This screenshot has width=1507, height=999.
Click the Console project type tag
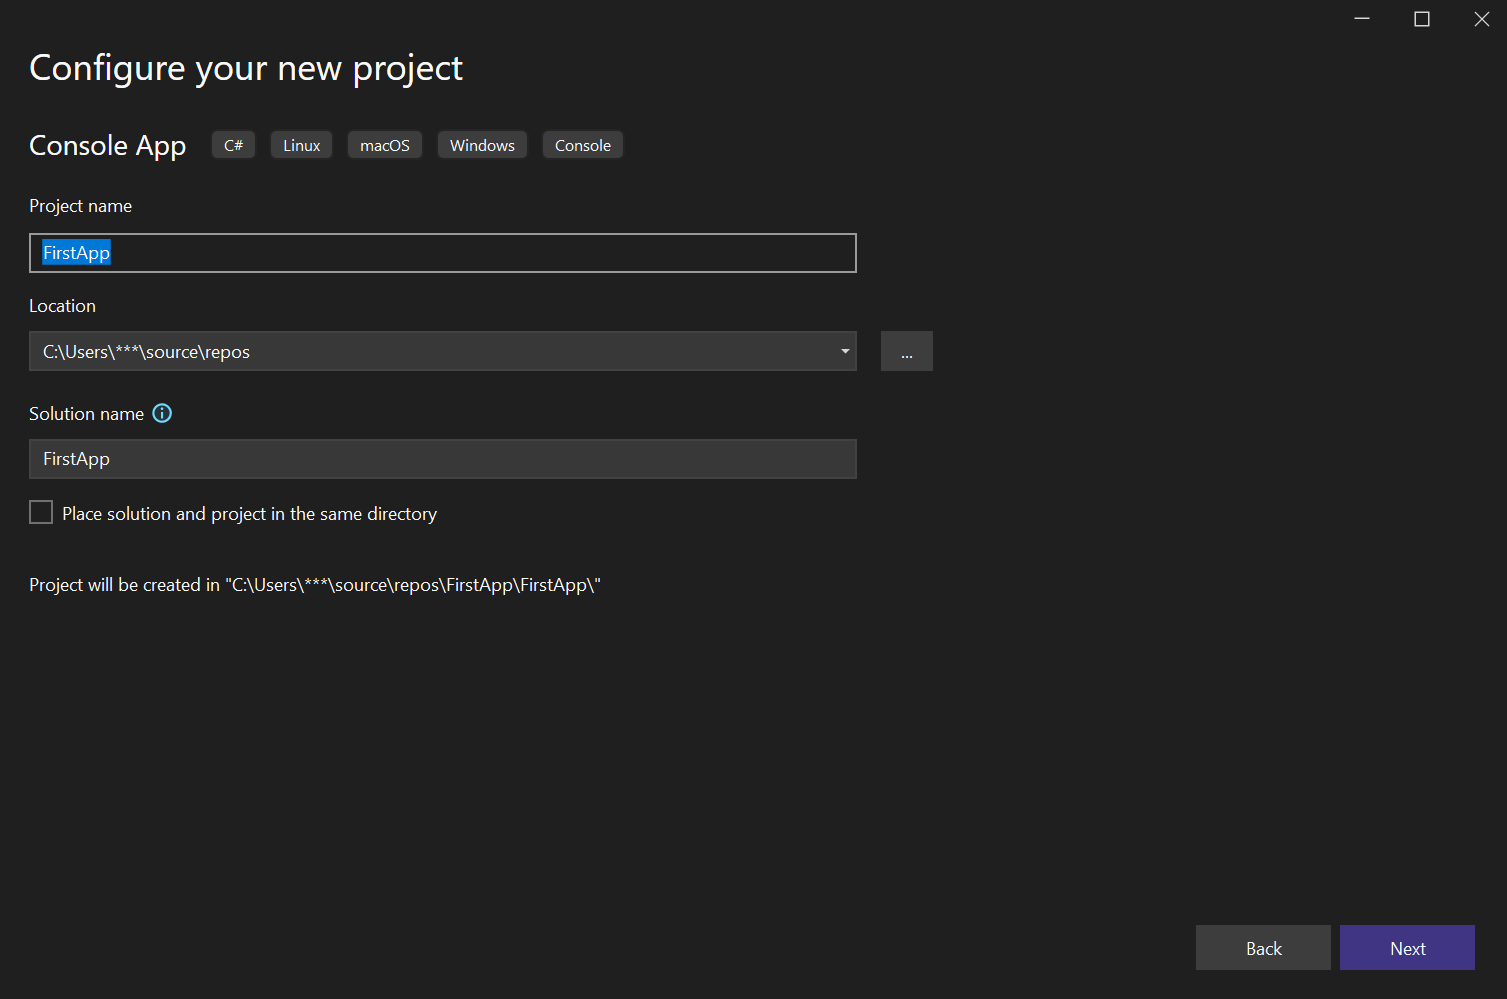pyautogui.click(x=582, y=144)
